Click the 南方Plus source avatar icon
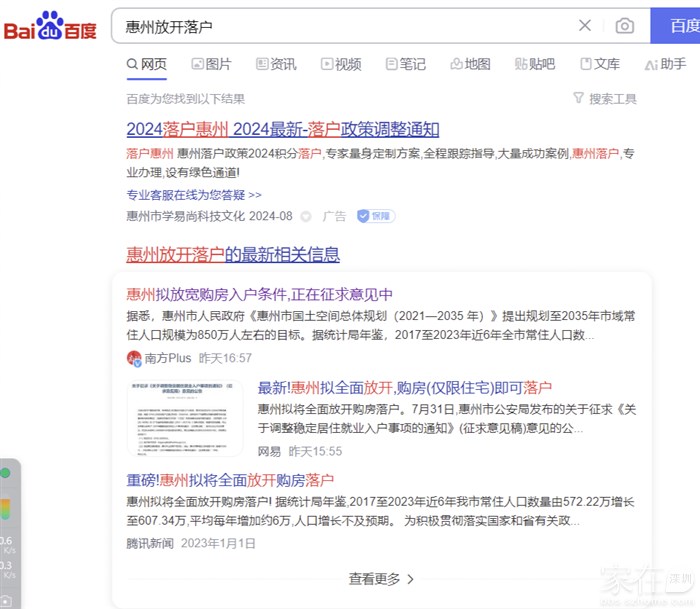Screen dimensions: 700x609 [x=134, y=358]
